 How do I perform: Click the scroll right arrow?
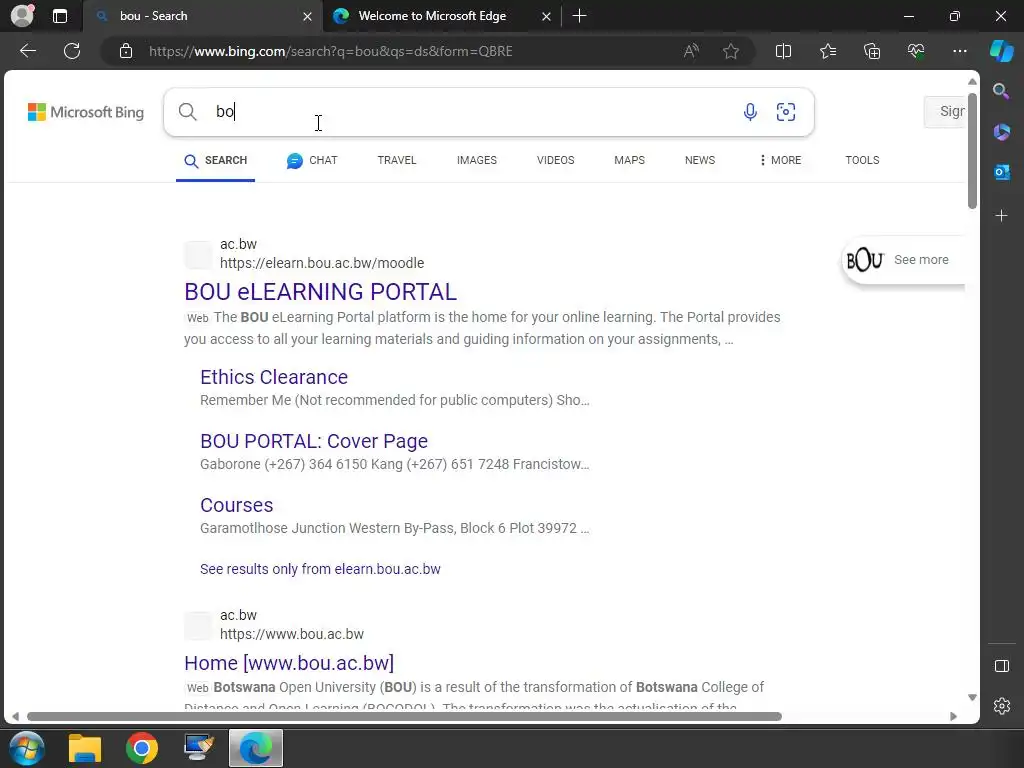pos(953,716)
